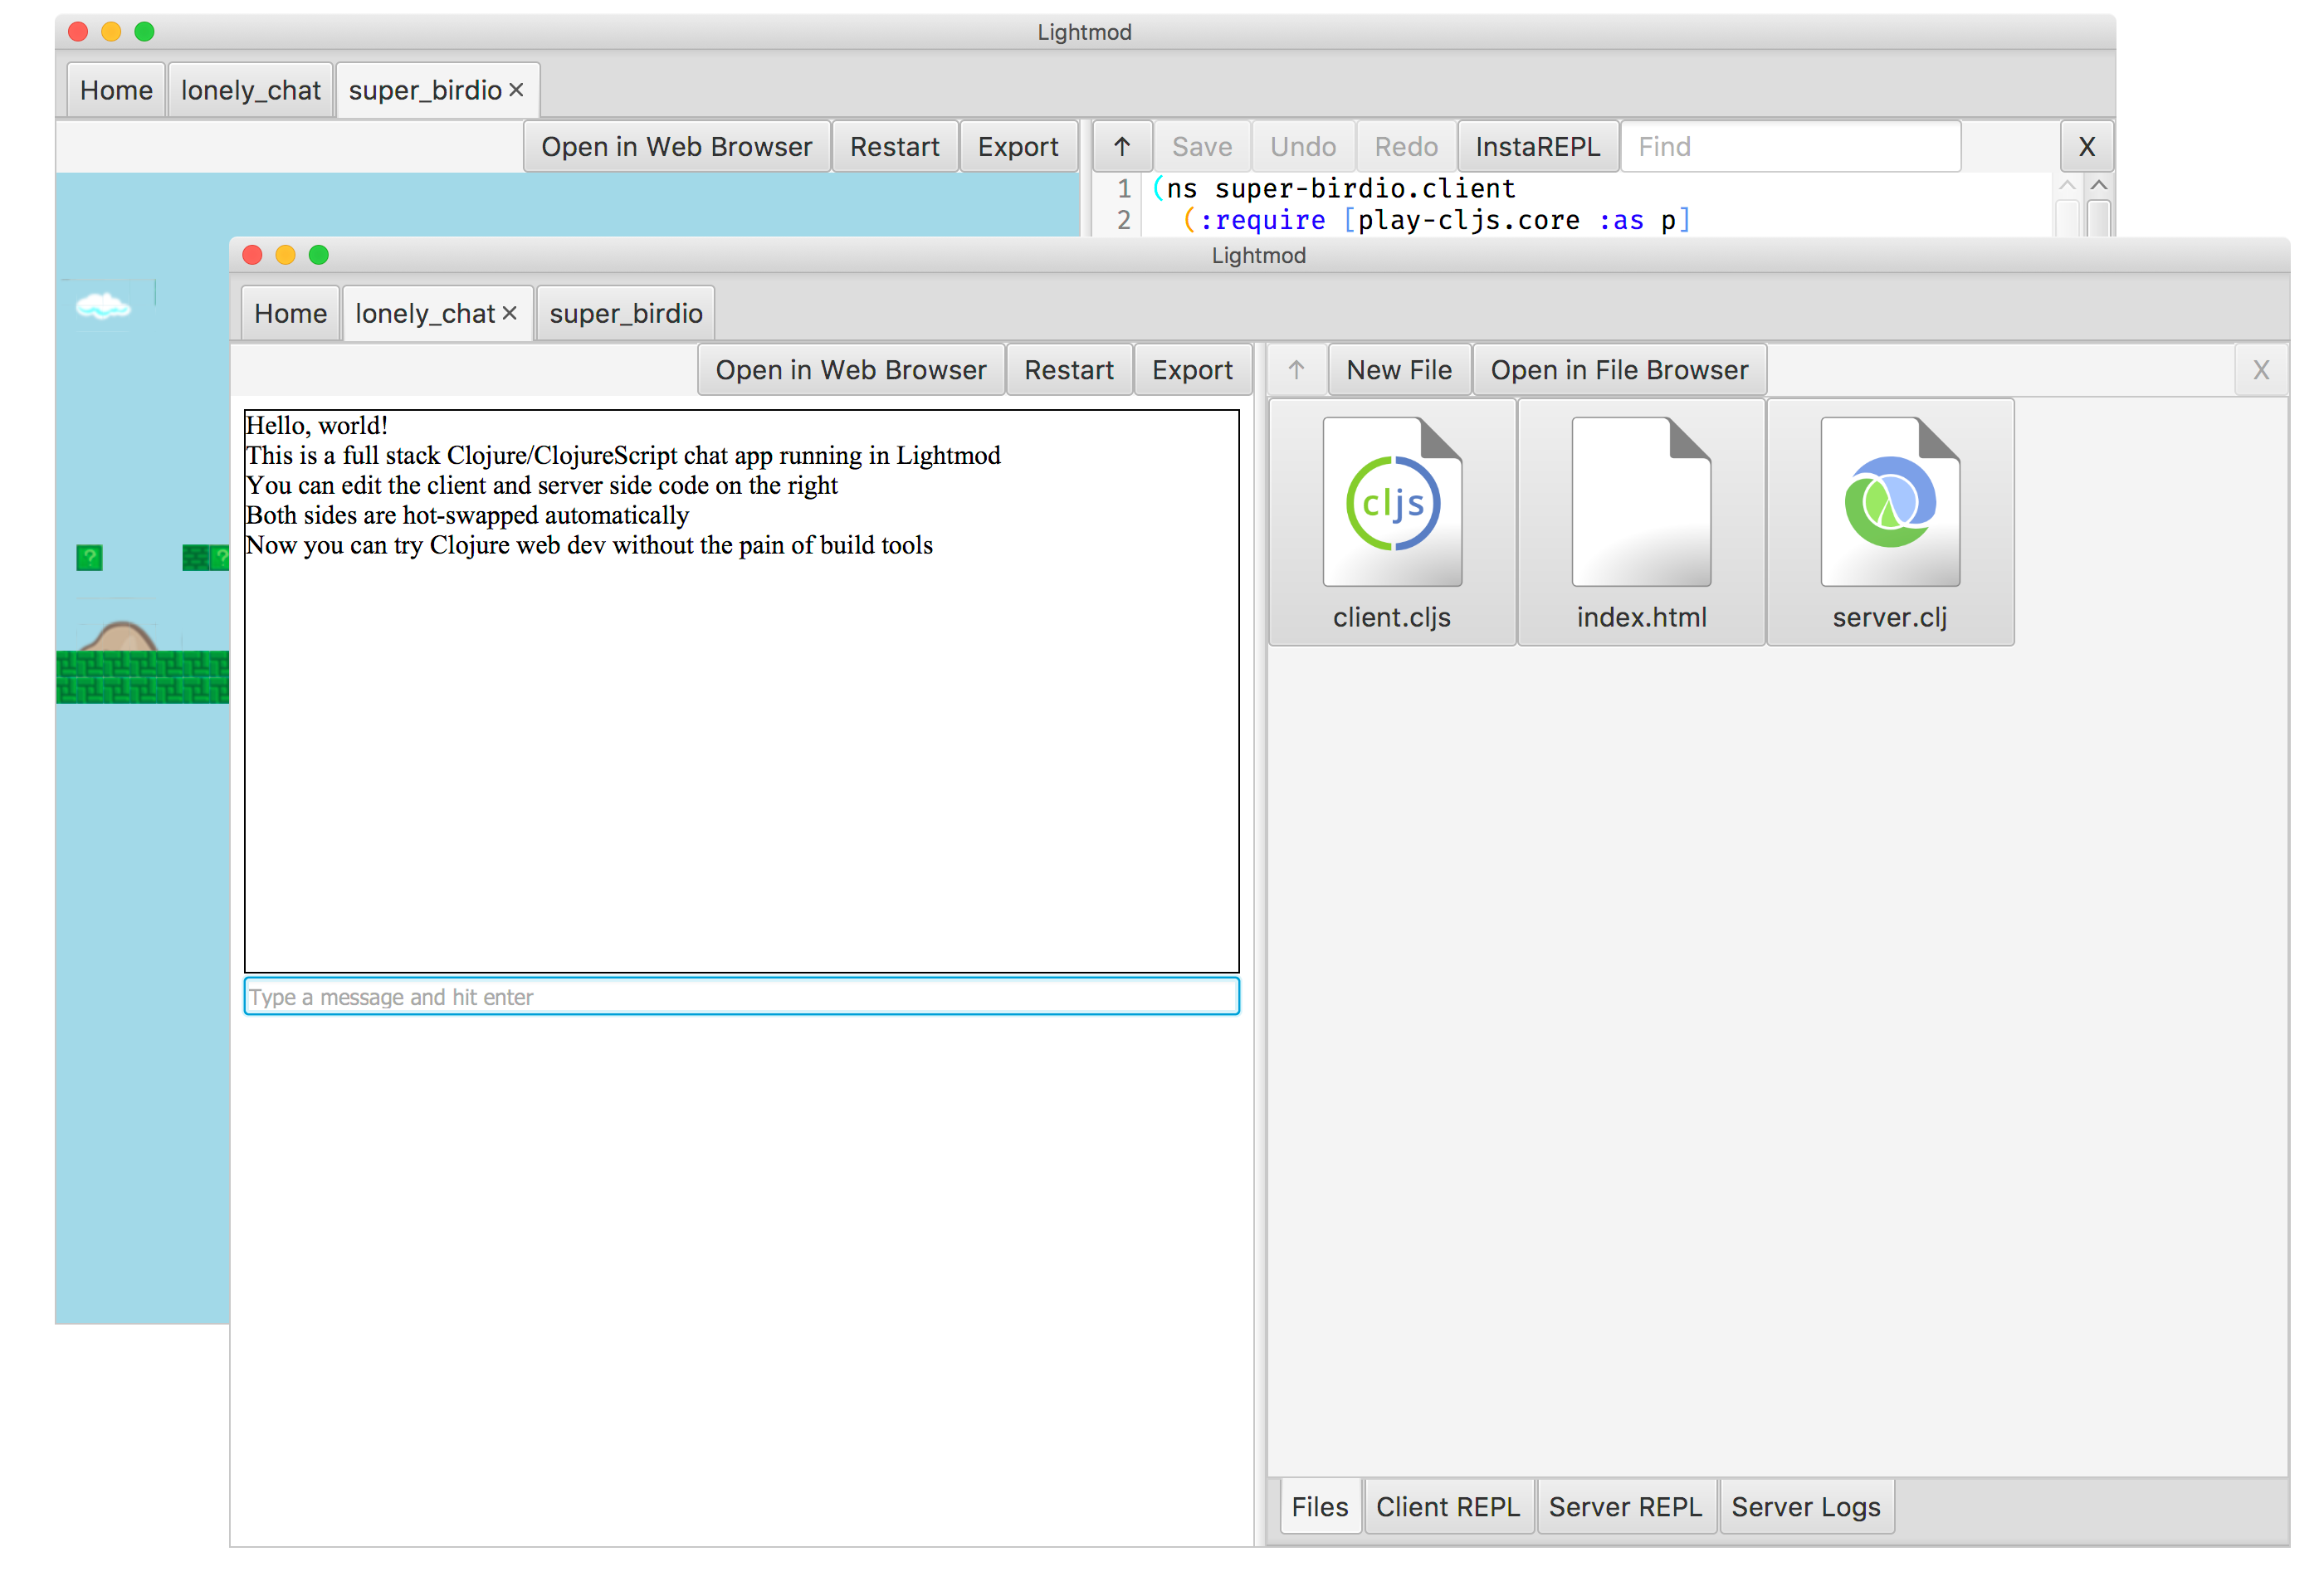Click the up arrow beside Save button

point(1122,147)
